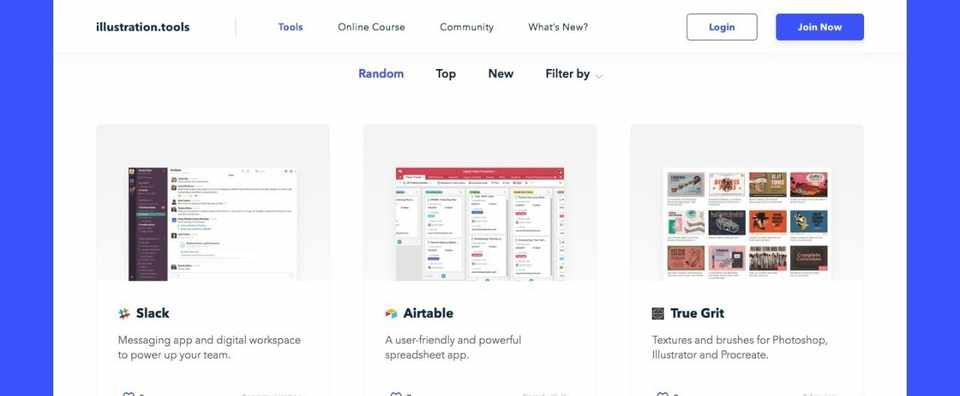Open the What's New? page
Viewport: 960px width, 396px height.
pyautogui.click(x=558, y=27)
